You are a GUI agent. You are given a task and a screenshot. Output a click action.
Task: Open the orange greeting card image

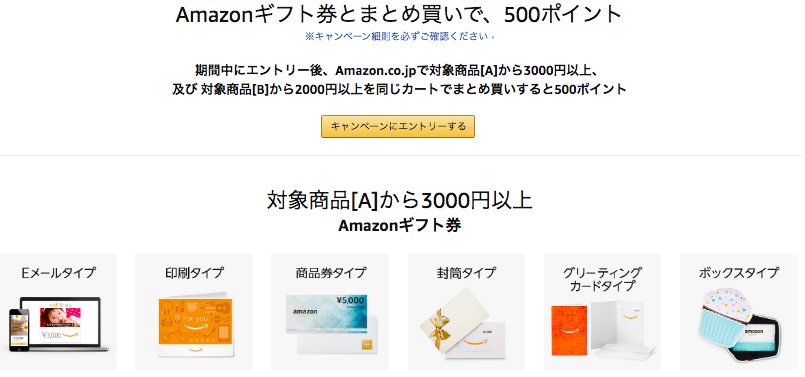pos(569,330)
